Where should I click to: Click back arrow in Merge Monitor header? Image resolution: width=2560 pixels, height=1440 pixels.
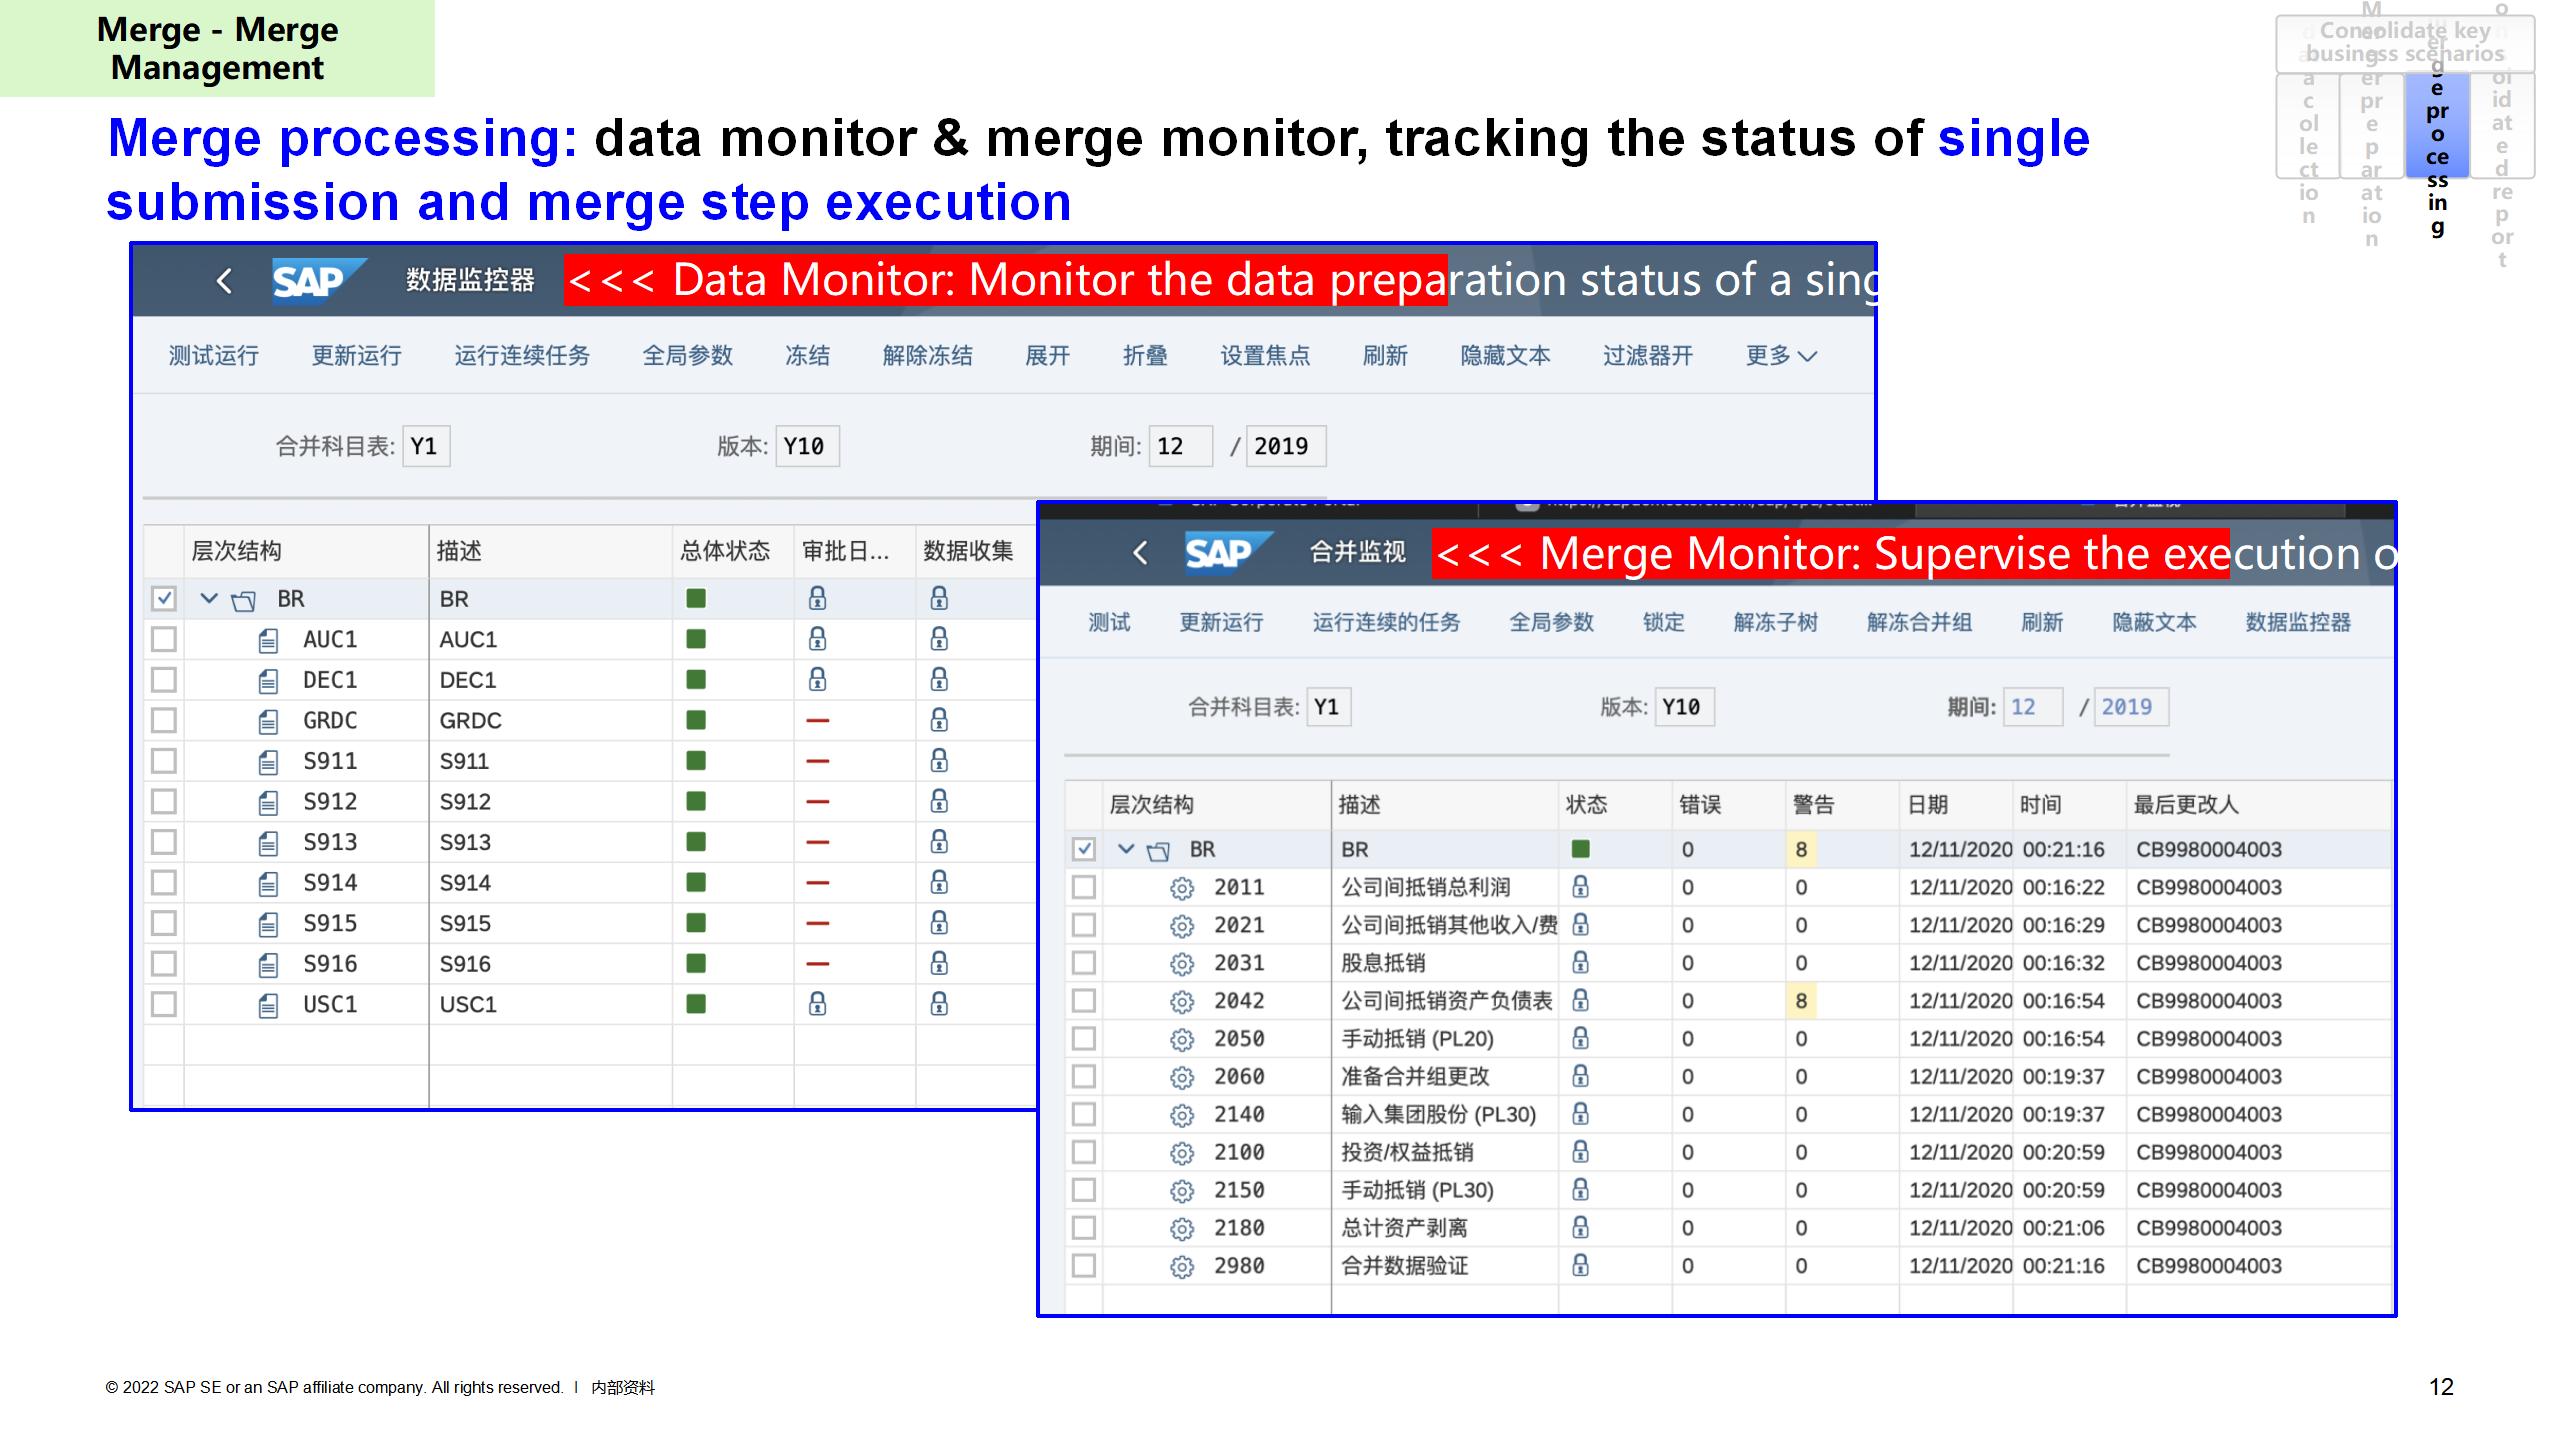[1140, 553]
